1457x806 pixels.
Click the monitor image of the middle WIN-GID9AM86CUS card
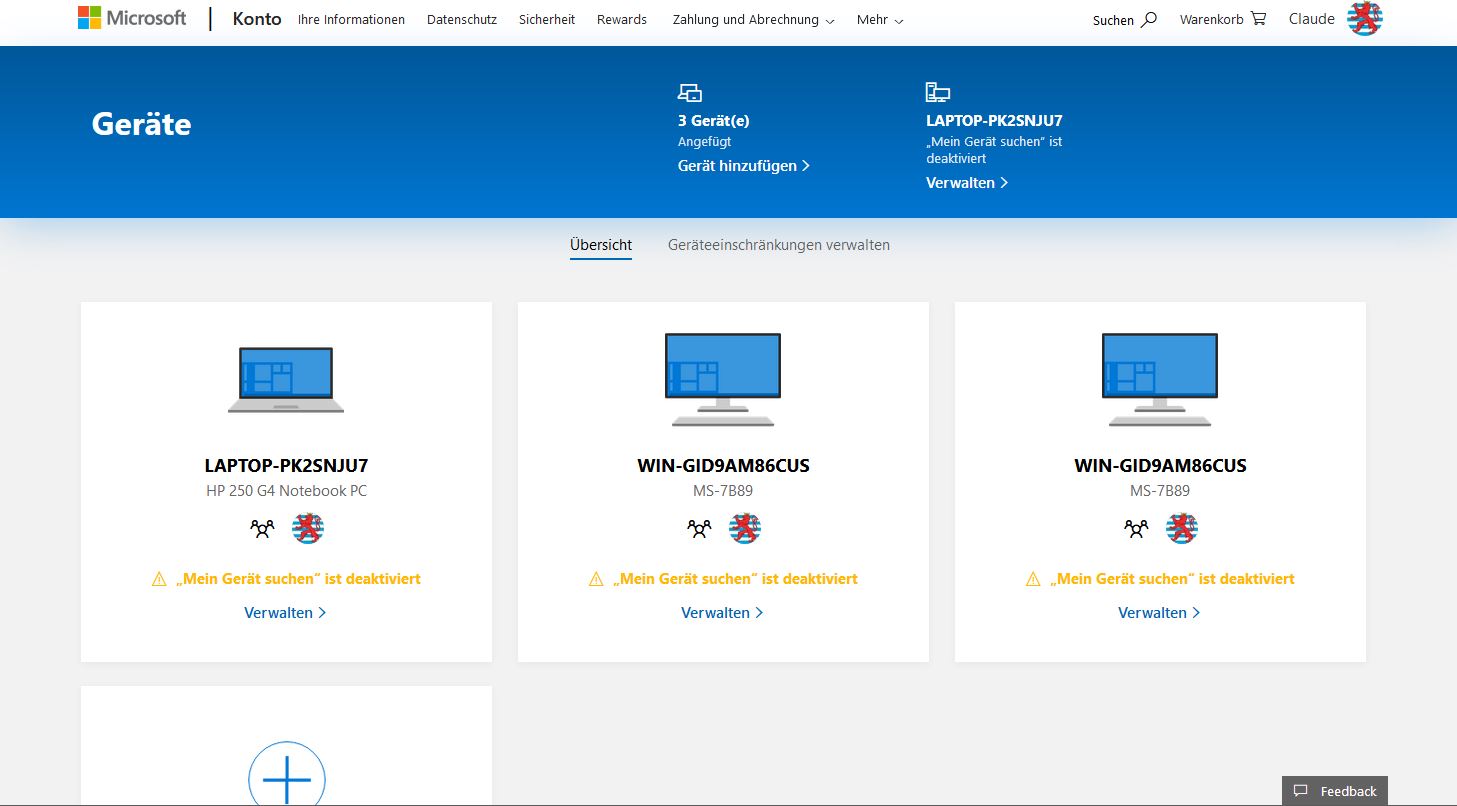coord(723,380)
